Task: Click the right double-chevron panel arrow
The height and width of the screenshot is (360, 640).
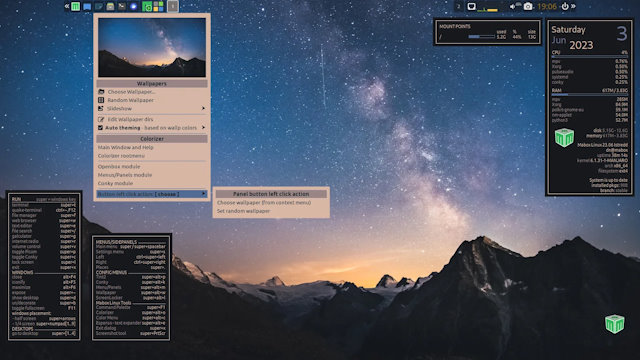Action: pyautogui.click(x=573, y=6)
